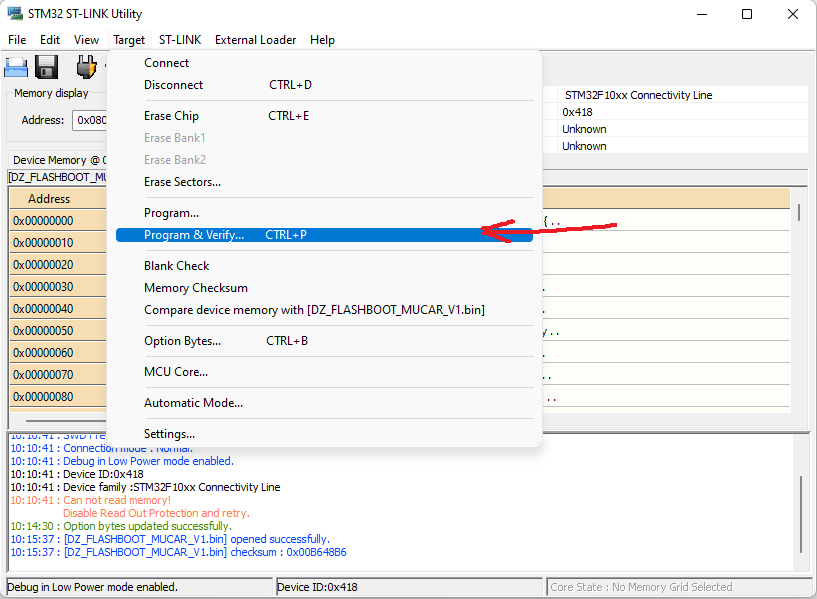This screenshot has height=599, width=817.
Task: Open MCU Core... menu entry
Action: point(324,372)
